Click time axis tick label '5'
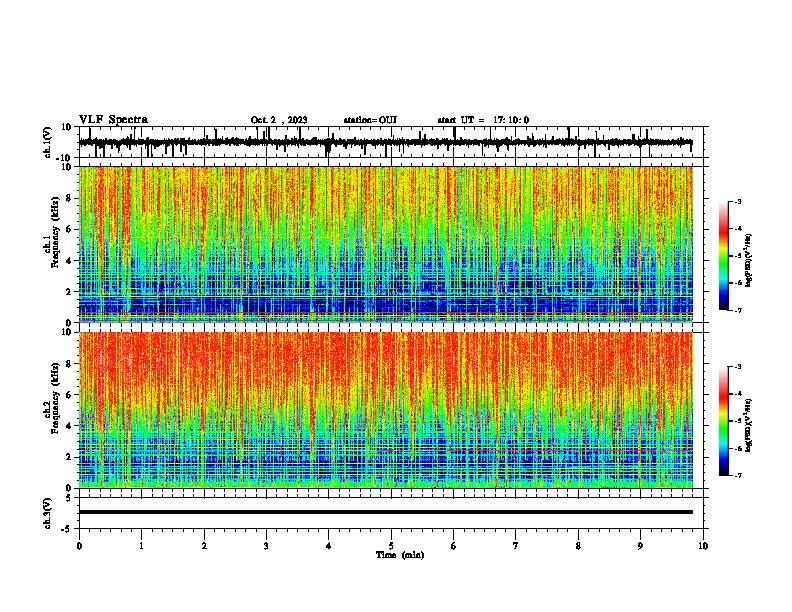 (391, 546)
